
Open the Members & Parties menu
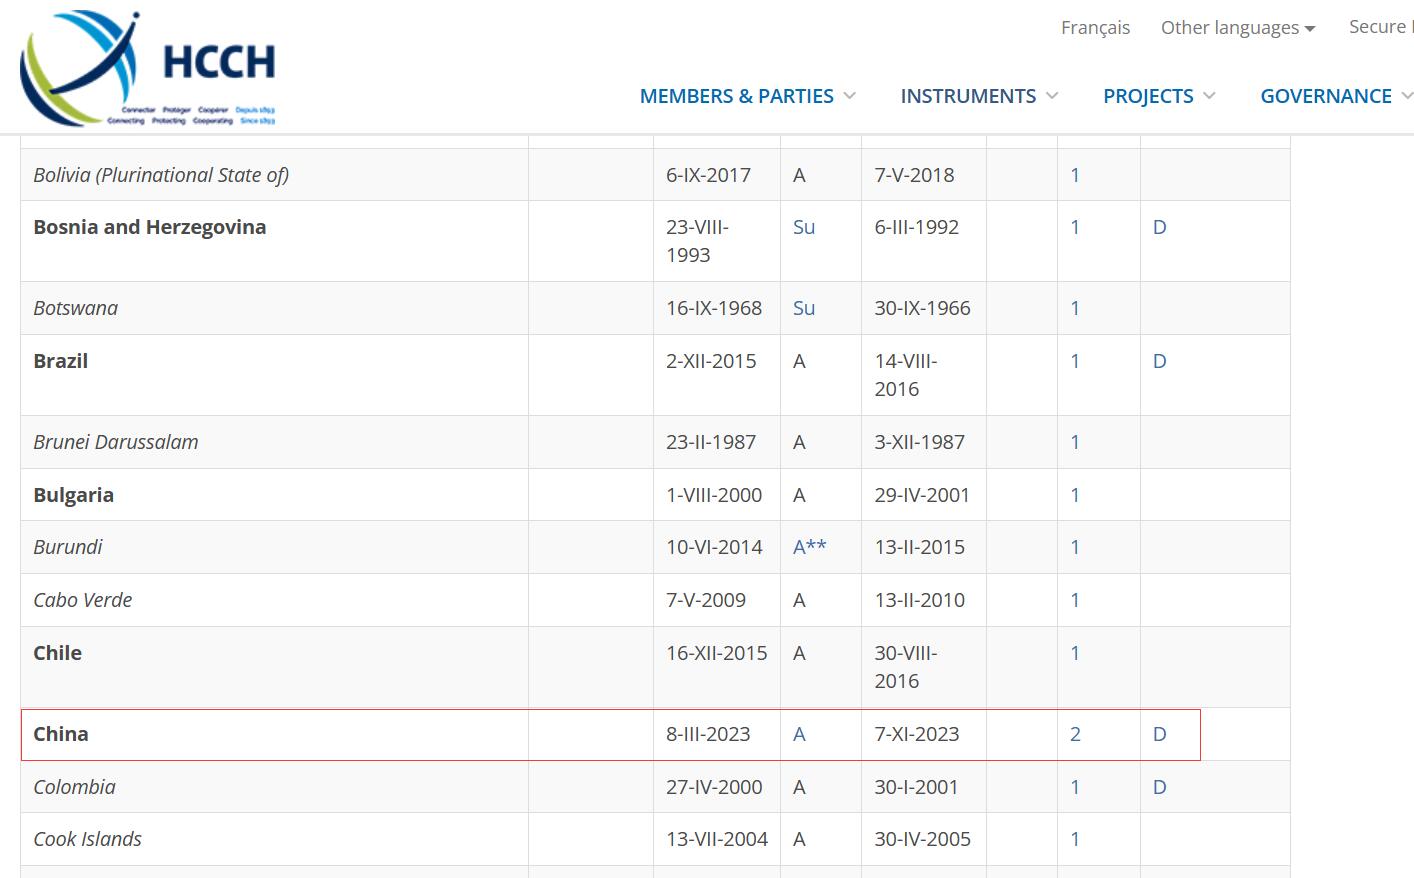click(747, 96)
